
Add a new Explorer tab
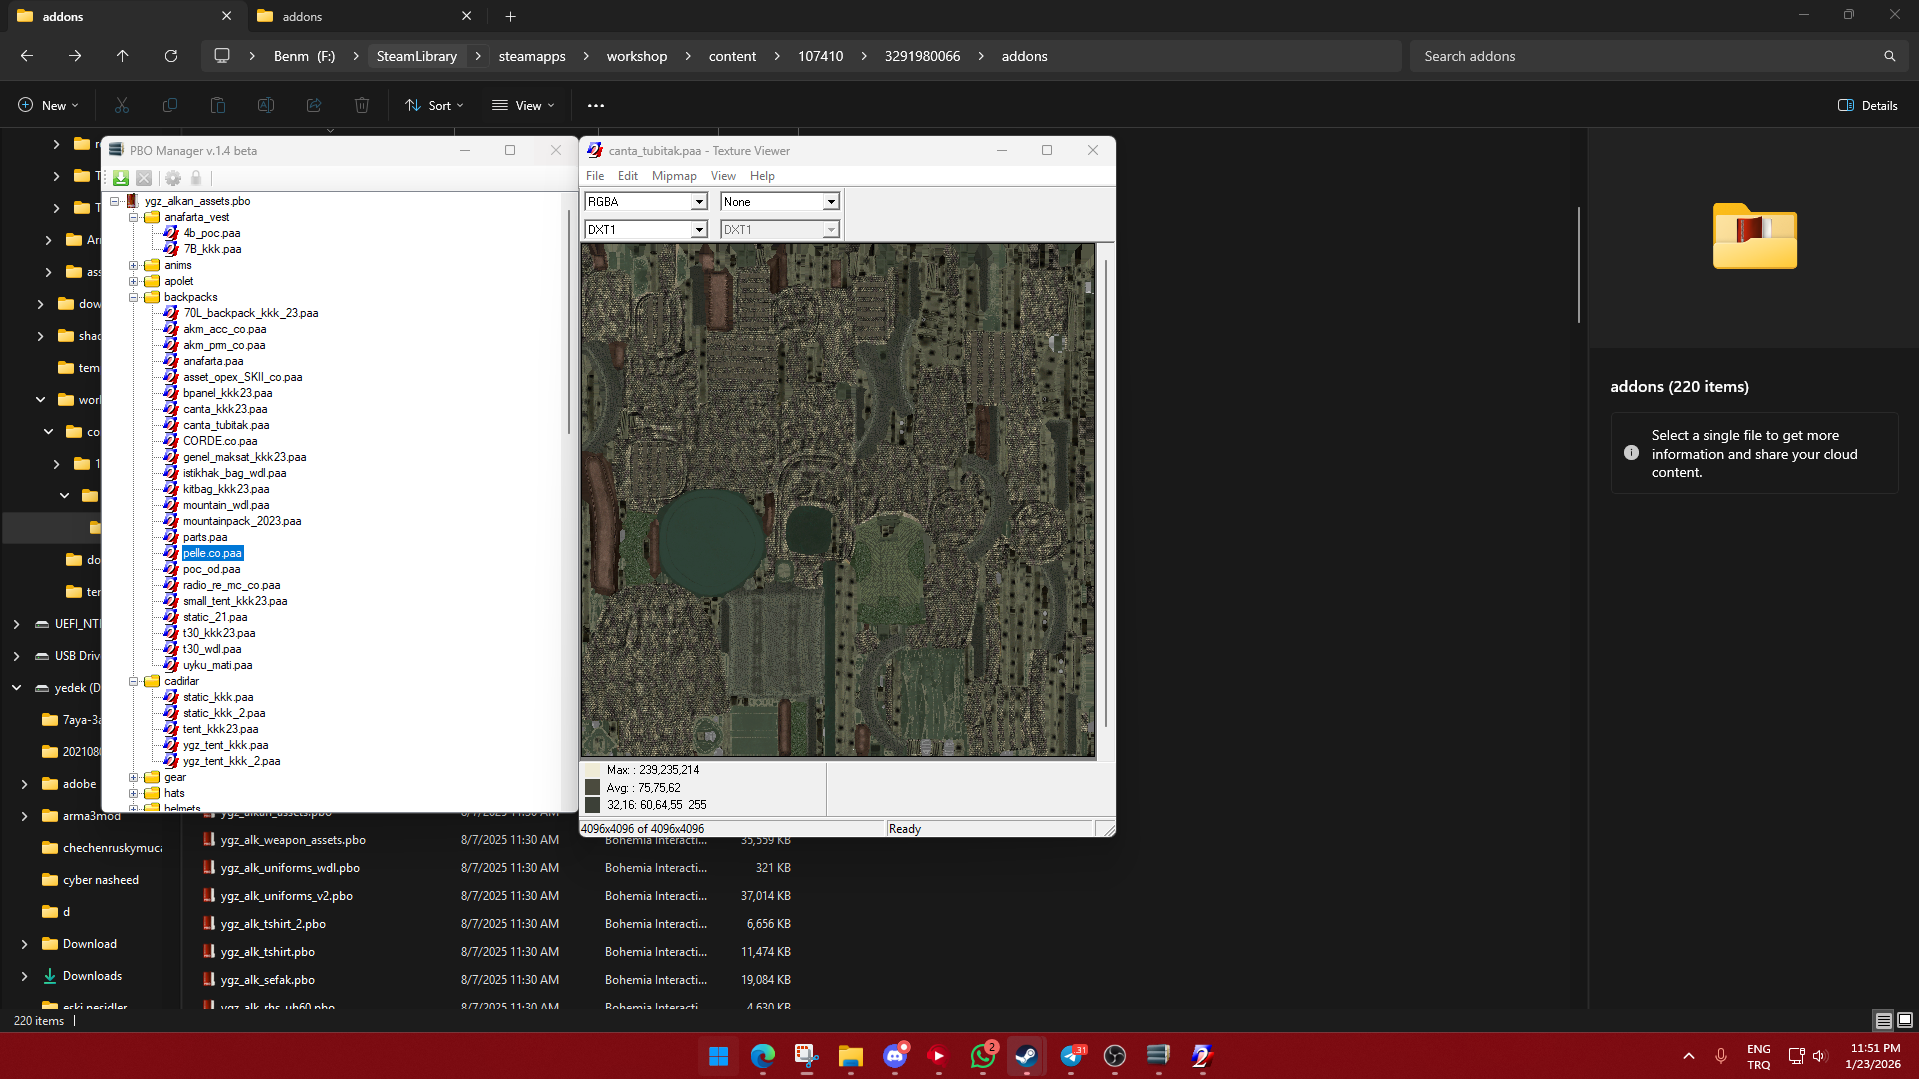(x=510, y=16)
